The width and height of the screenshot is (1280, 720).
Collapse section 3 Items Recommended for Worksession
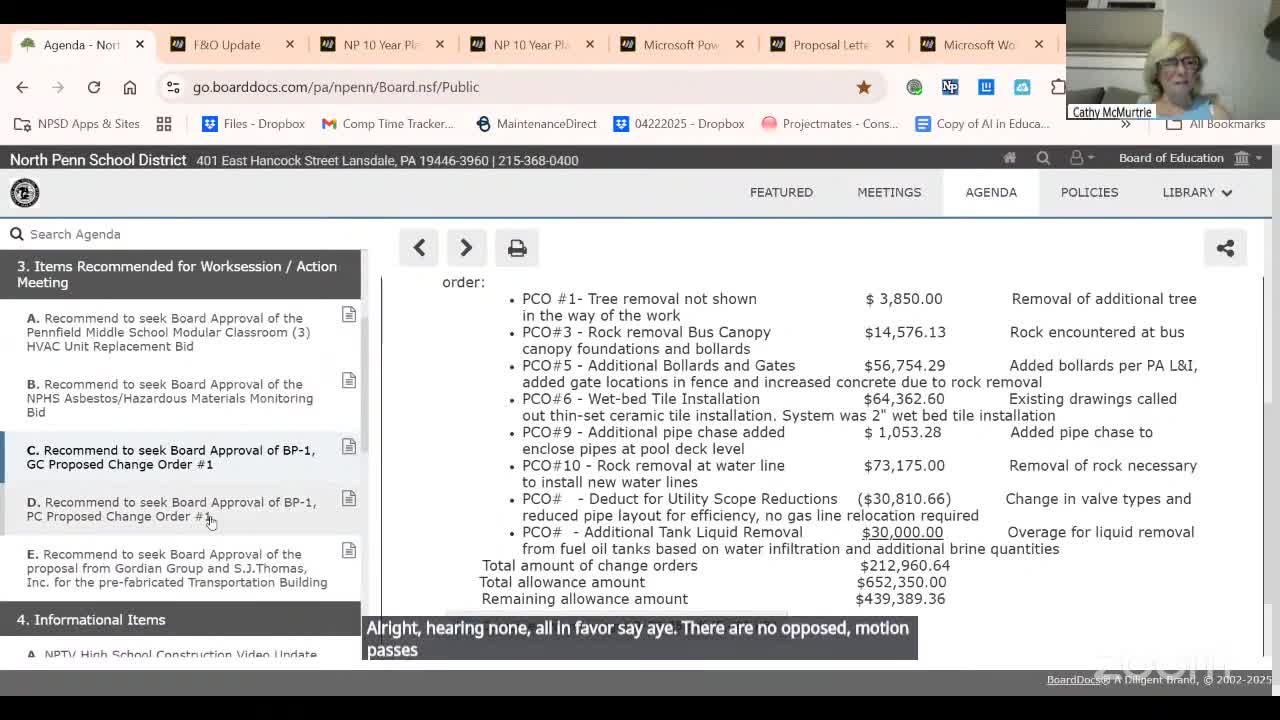[x=180, y=274]
